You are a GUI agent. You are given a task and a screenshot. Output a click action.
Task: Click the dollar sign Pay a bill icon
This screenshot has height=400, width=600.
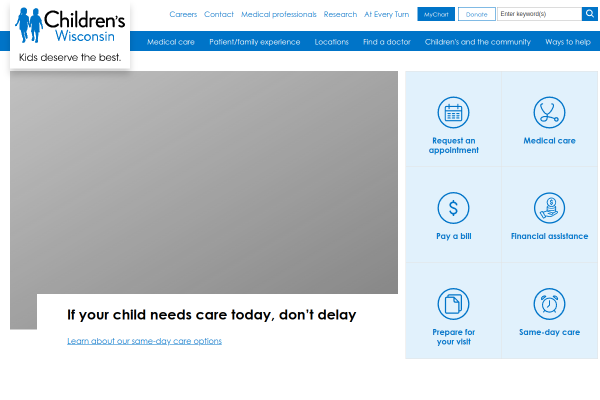pos(453,208)
